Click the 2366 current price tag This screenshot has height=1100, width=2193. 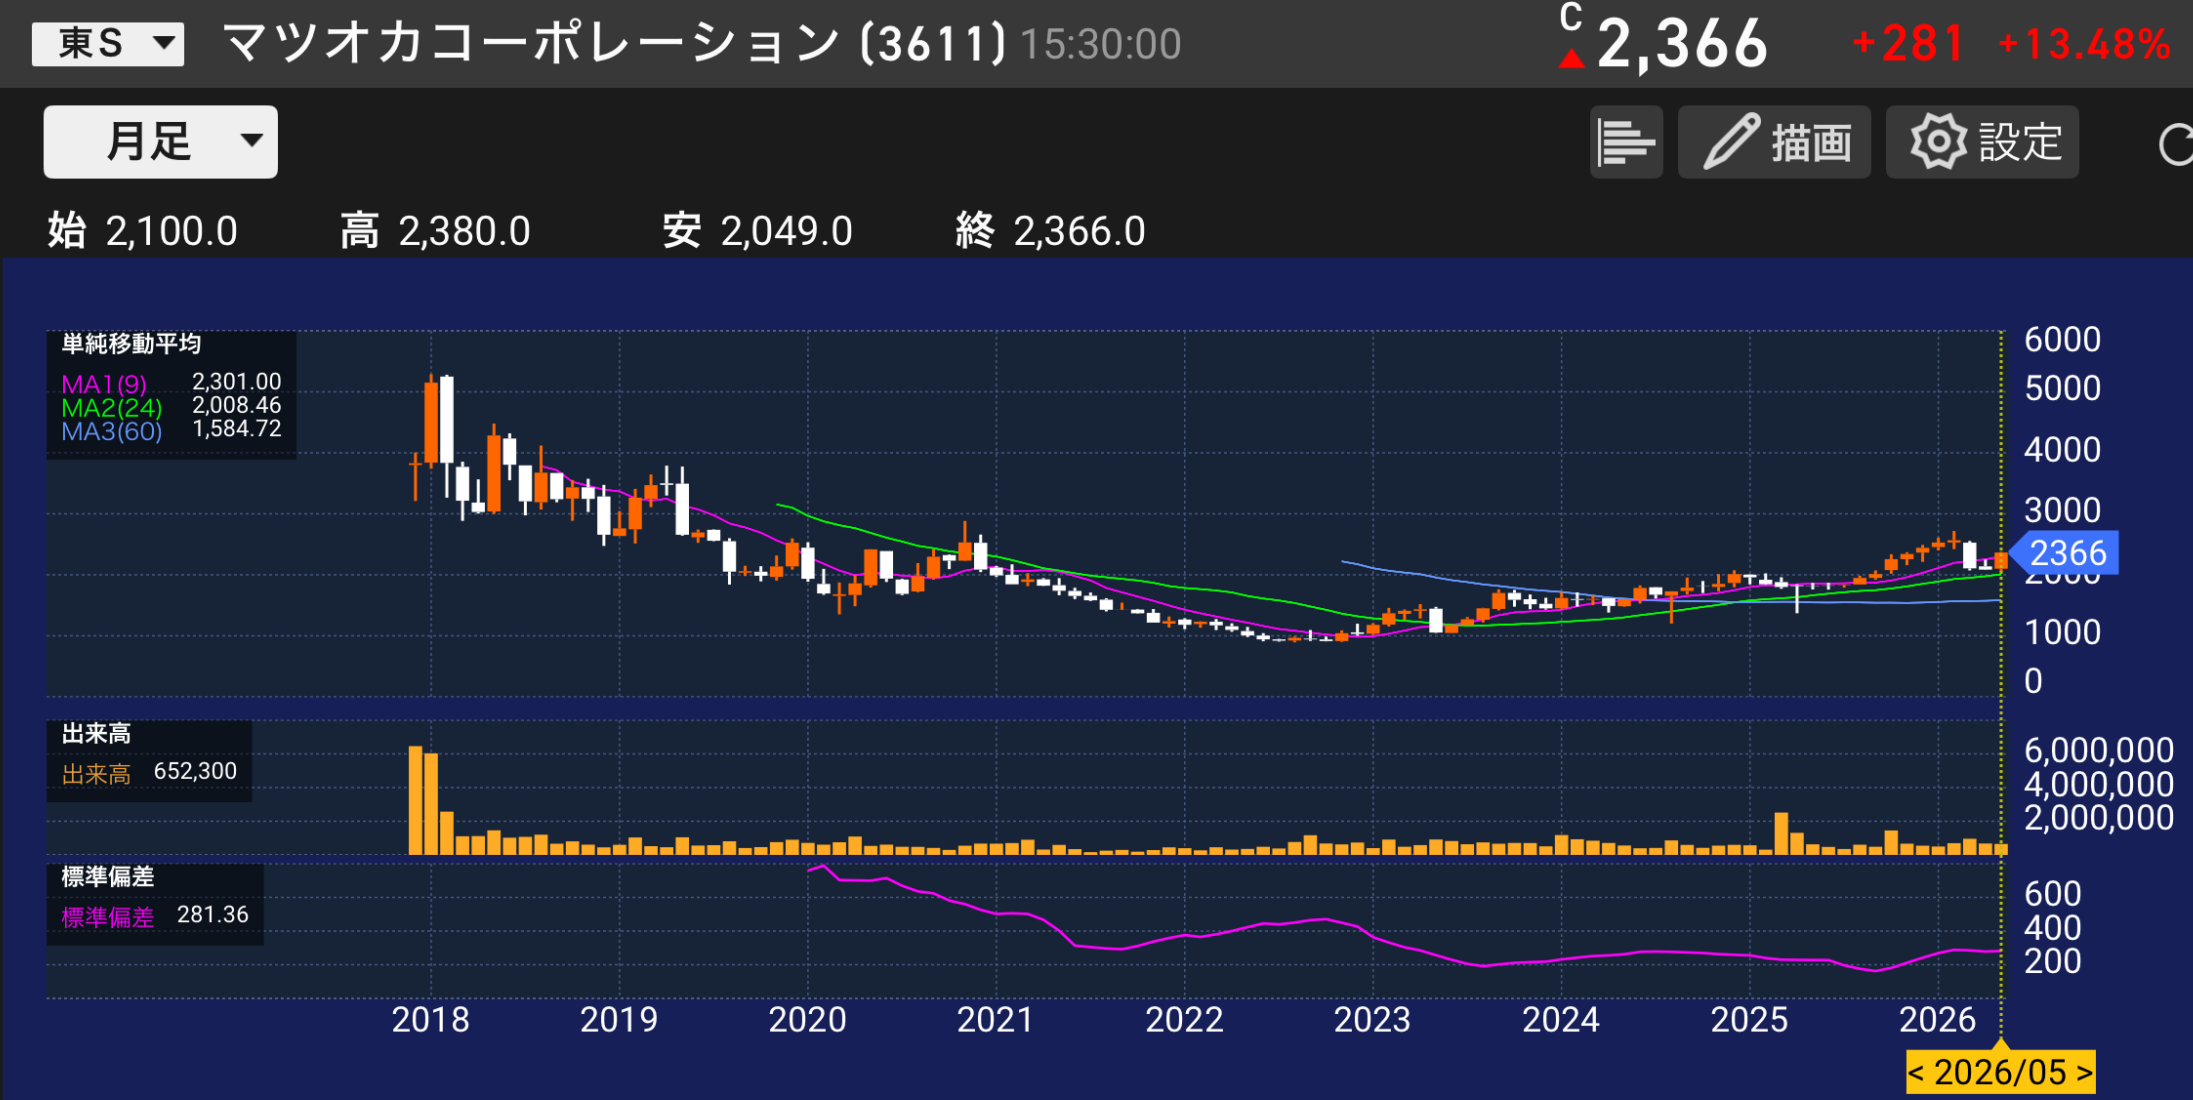coord(2065,552)
